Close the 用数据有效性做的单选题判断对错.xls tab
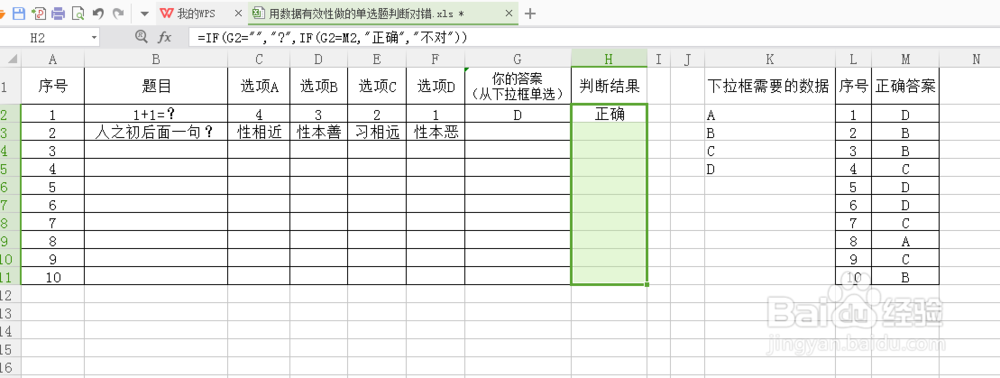Viewport: 1000px width, 378px height. tap(508, 13)
